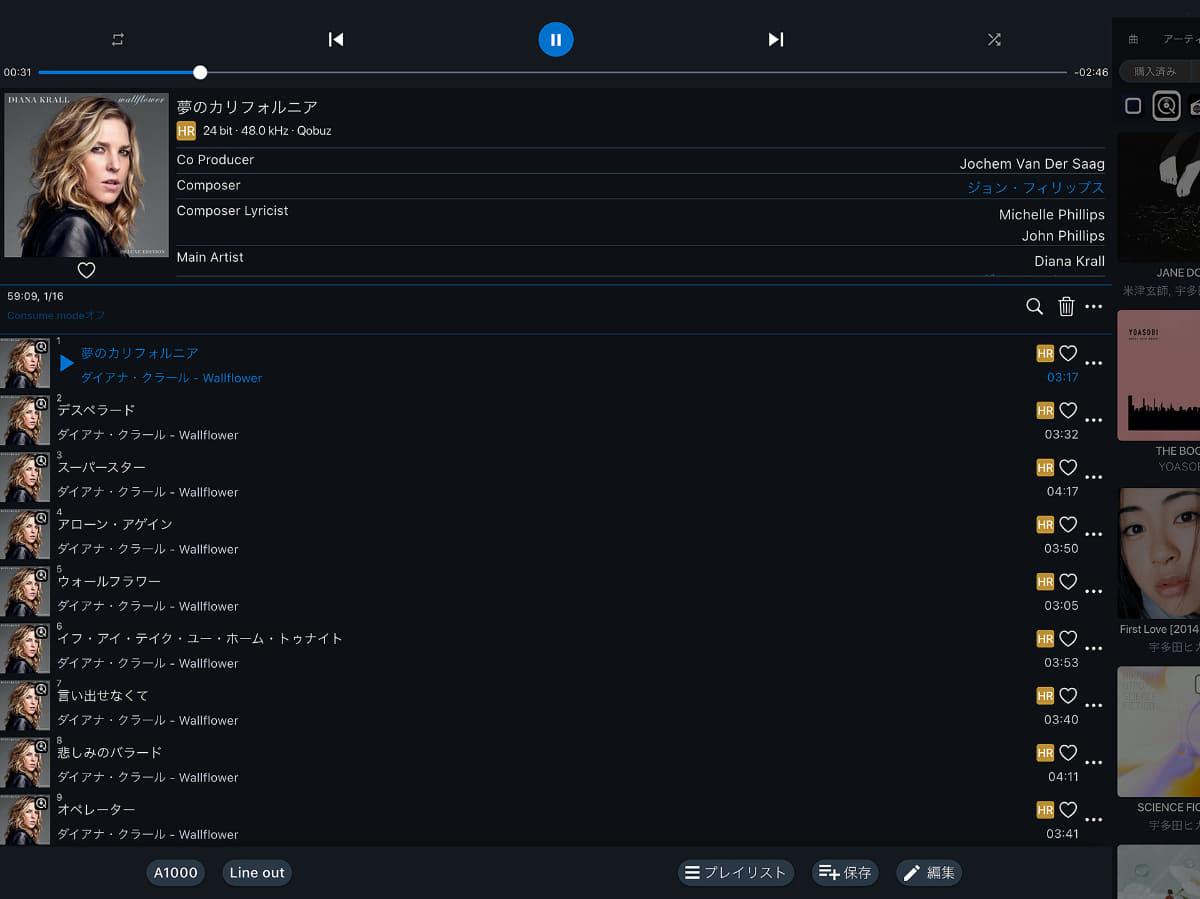Open options for デスペラード track
This screenshot has height=899, width=1200.
[x=1094, y=421]
